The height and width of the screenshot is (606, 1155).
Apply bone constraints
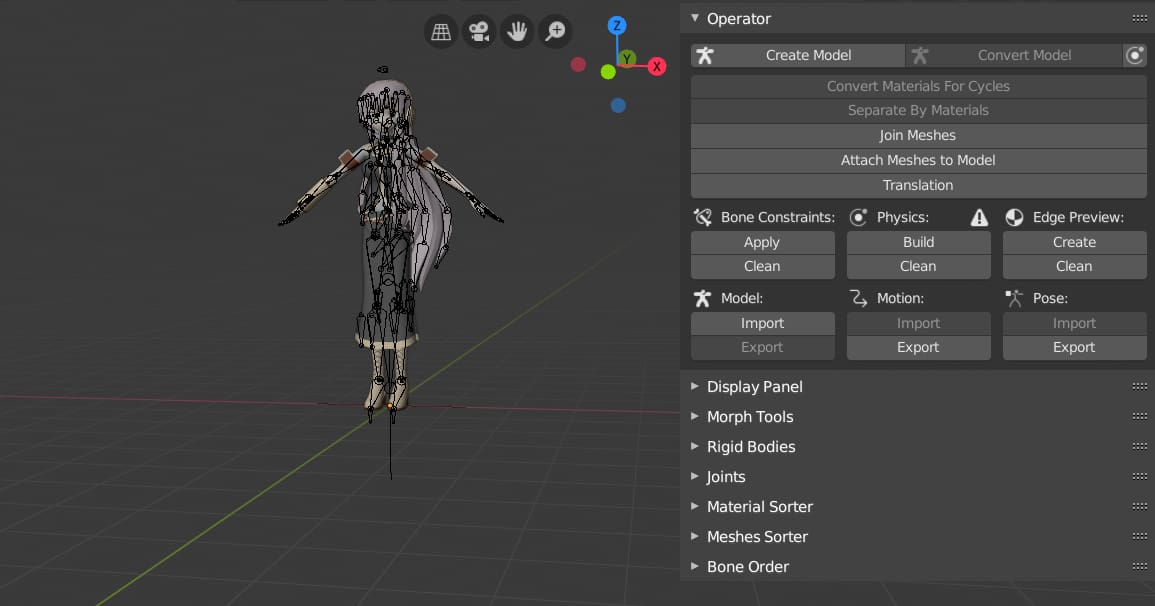[762, 242]
